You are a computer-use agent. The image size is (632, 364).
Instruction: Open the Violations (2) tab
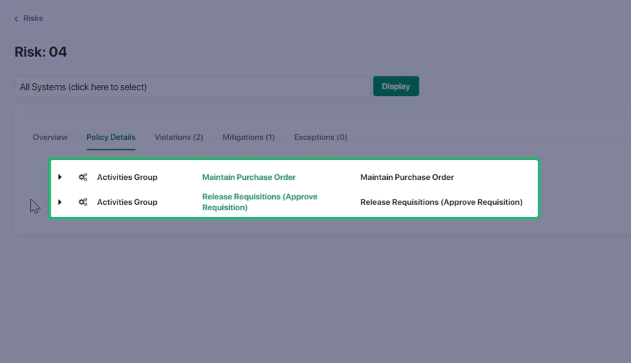pyautogui.click(x=179, y=137)
